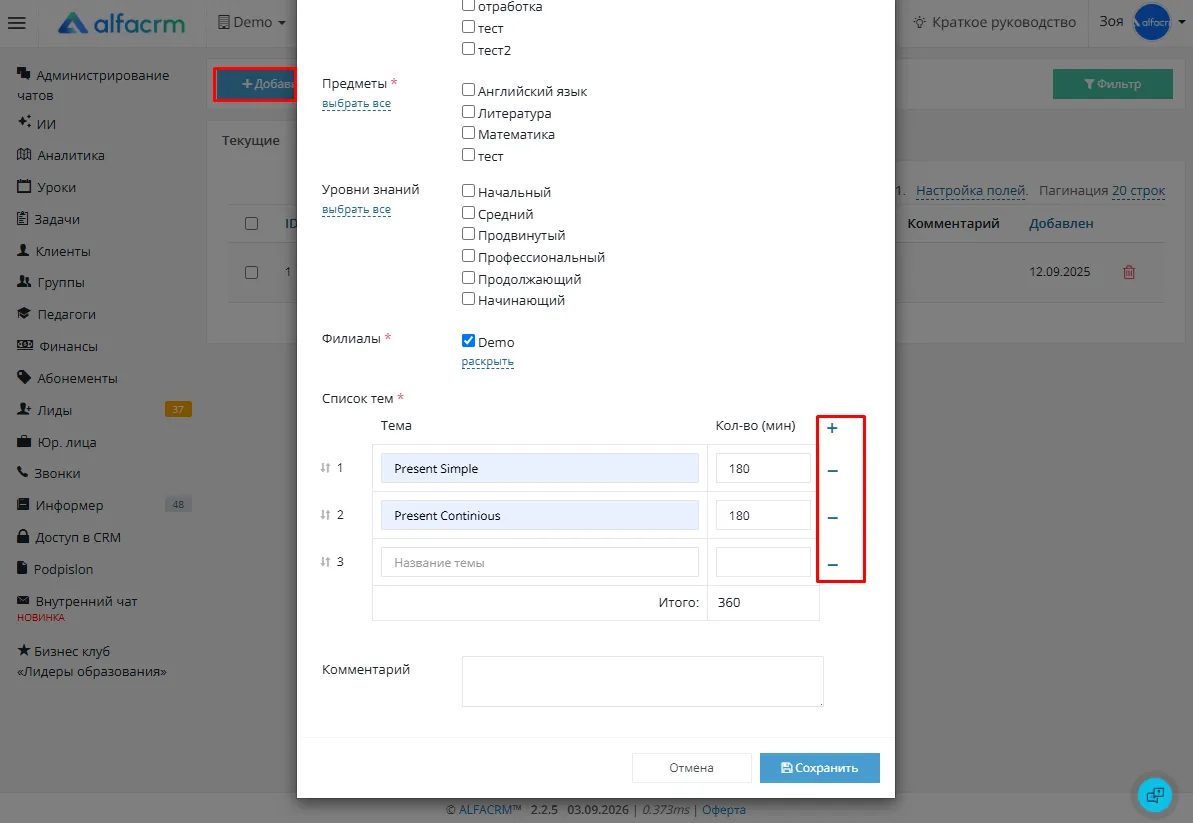Click the empty Название темы field
Screen dimensions: 1193x823
click(x=539, y=563)
